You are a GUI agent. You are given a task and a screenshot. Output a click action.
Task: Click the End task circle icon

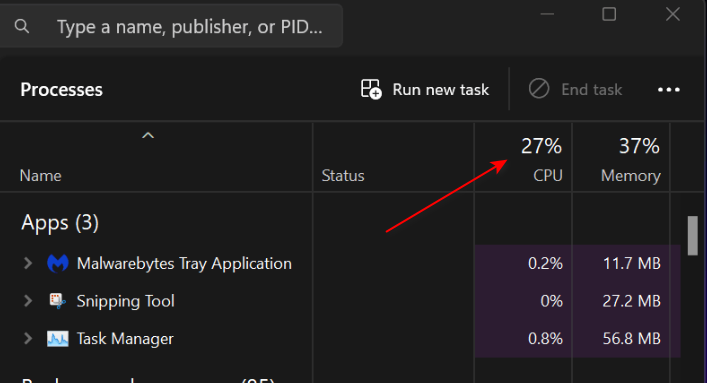click(x=539, y=89)
